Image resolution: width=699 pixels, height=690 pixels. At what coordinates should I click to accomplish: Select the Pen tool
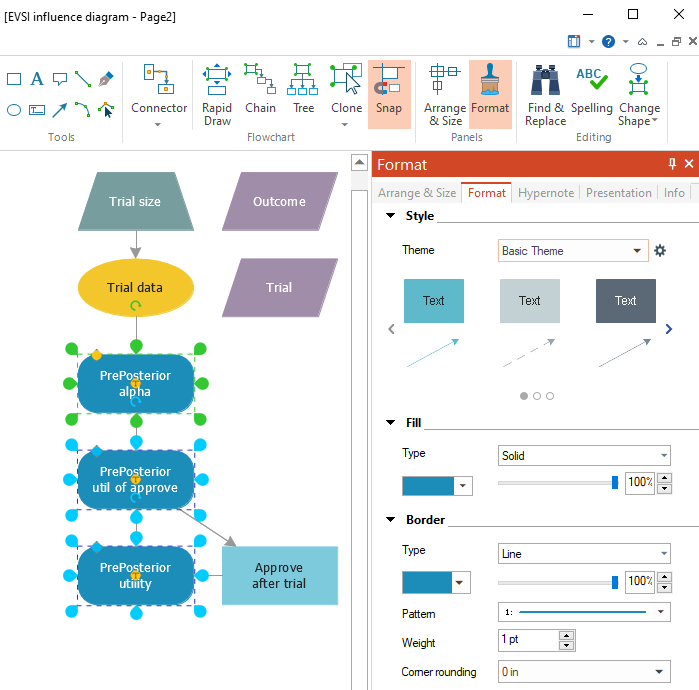pyautogui.click(x=106, y=79)
